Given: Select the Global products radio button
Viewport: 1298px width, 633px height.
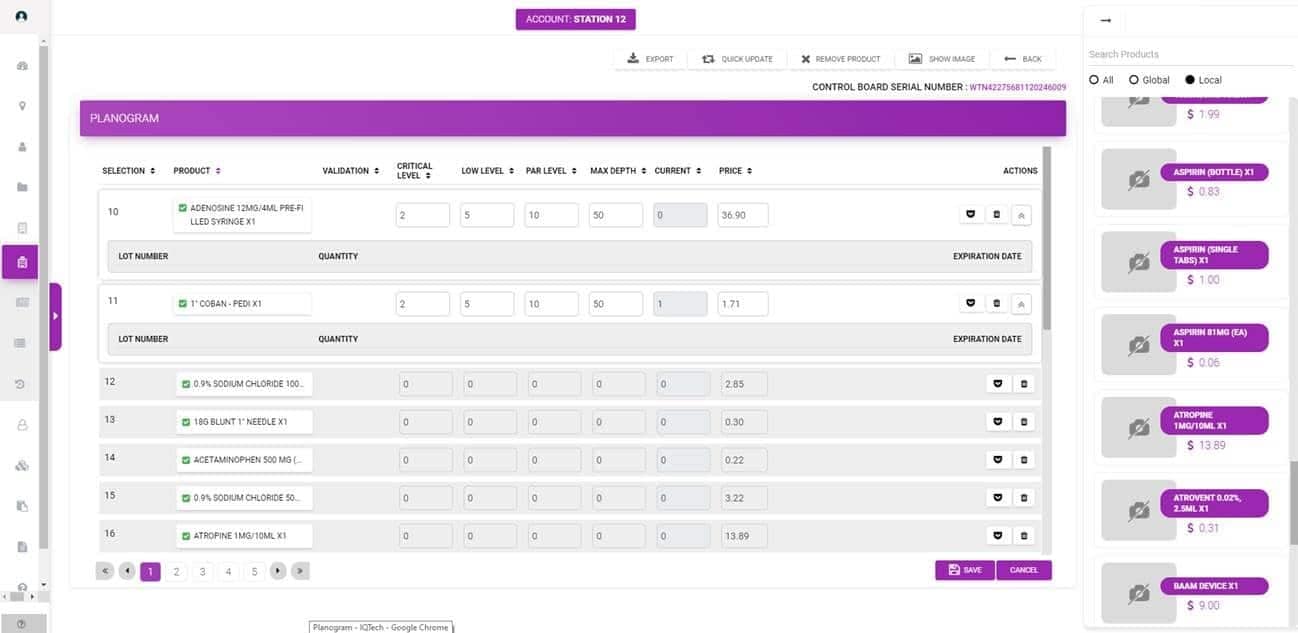Looking at the screenshot, I should [x=1133, y=79].
